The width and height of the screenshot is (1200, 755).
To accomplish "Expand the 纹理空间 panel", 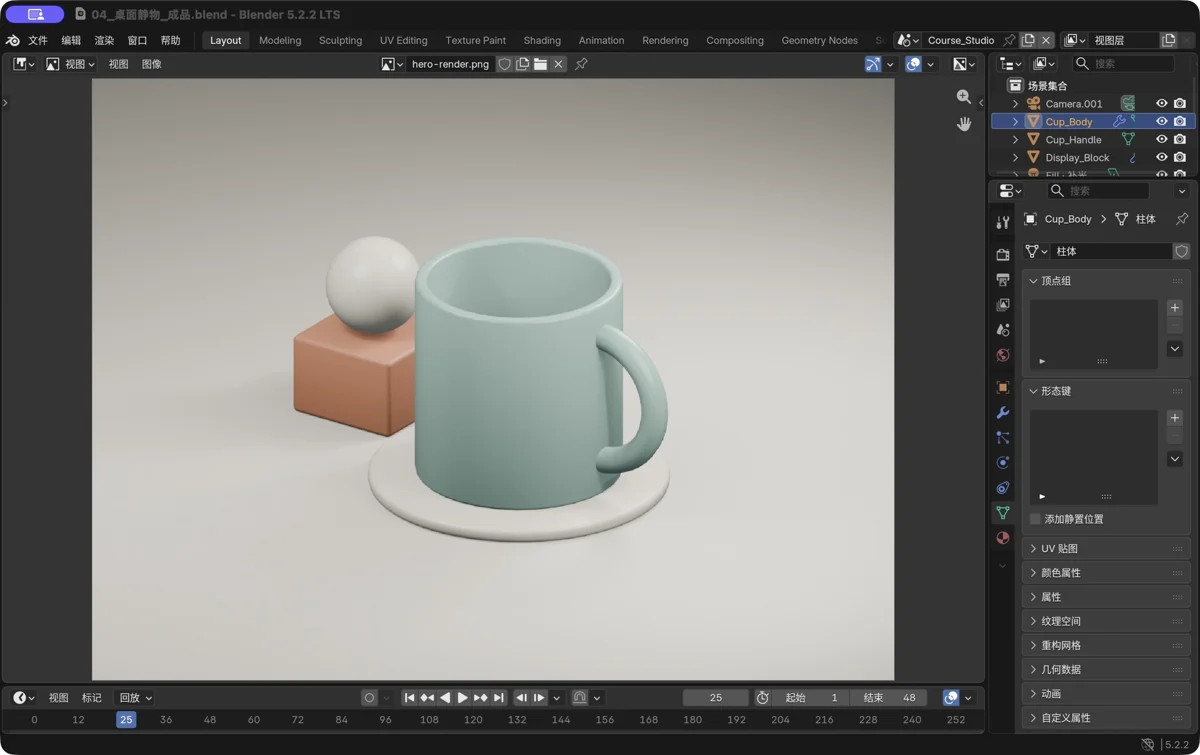I will click(1106, 621).
